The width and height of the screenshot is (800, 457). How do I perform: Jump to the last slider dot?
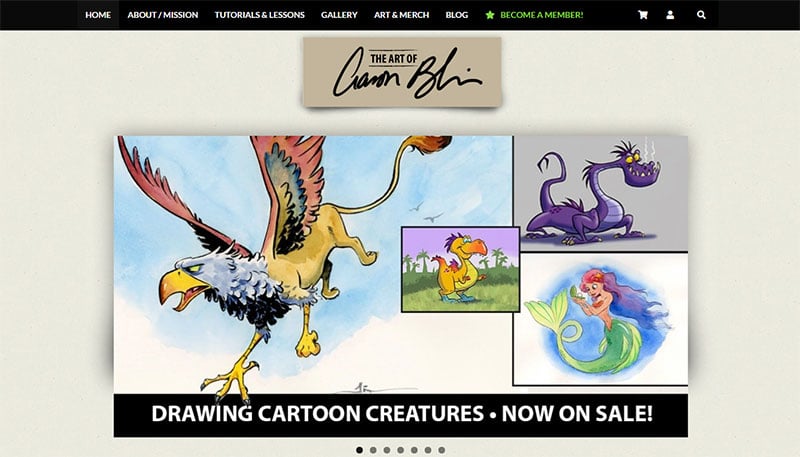[442, 450]
